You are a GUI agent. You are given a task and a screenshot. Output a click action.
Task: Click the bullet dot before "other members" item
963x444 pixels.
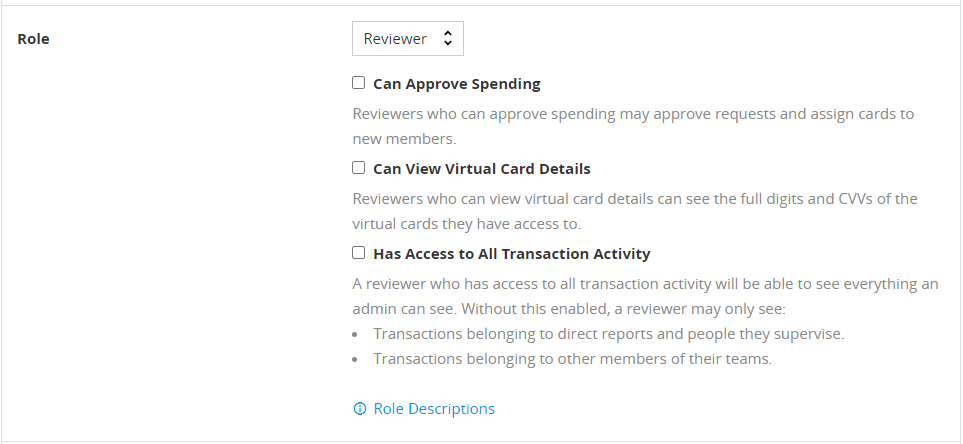click(357, 359)
